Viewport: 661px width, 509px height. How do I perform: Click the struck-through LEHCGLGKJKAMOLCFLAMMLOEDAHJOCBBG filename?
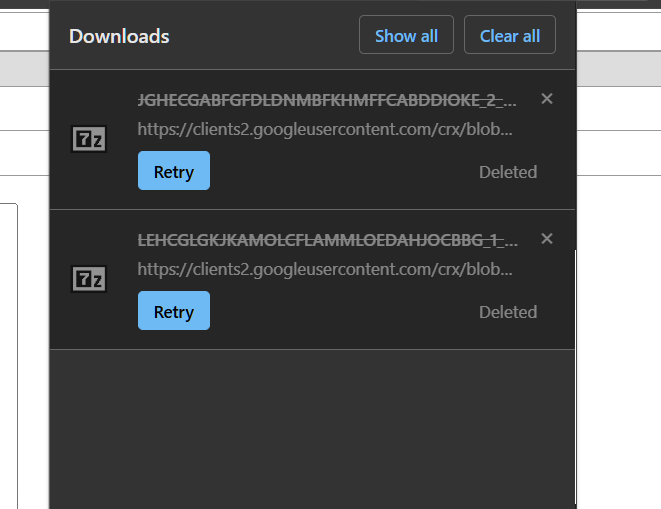pyautogui.click(x=327, y=240)
